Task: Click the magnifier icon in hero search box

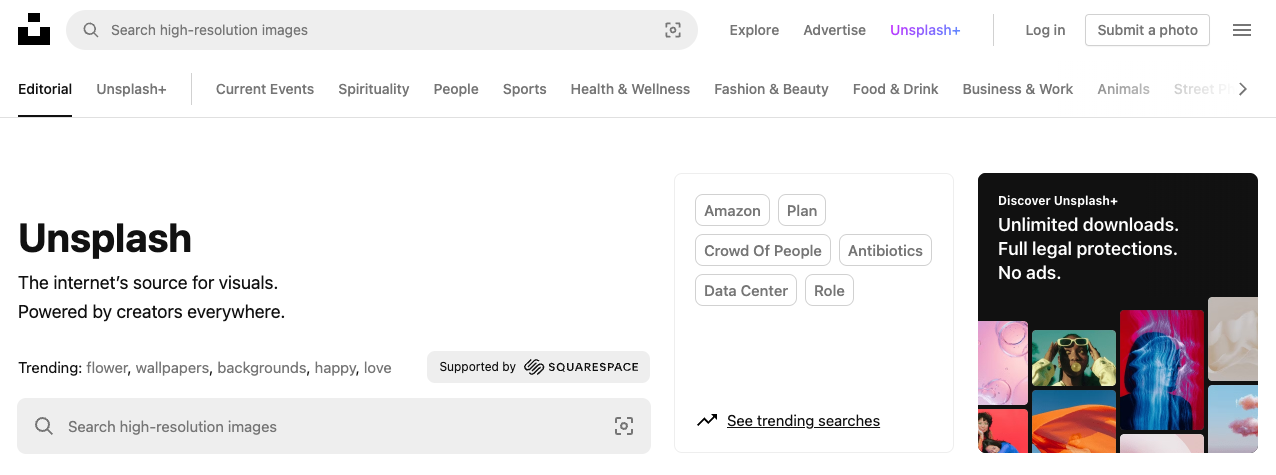Action: pyautogui.click(x=44, y=426)
